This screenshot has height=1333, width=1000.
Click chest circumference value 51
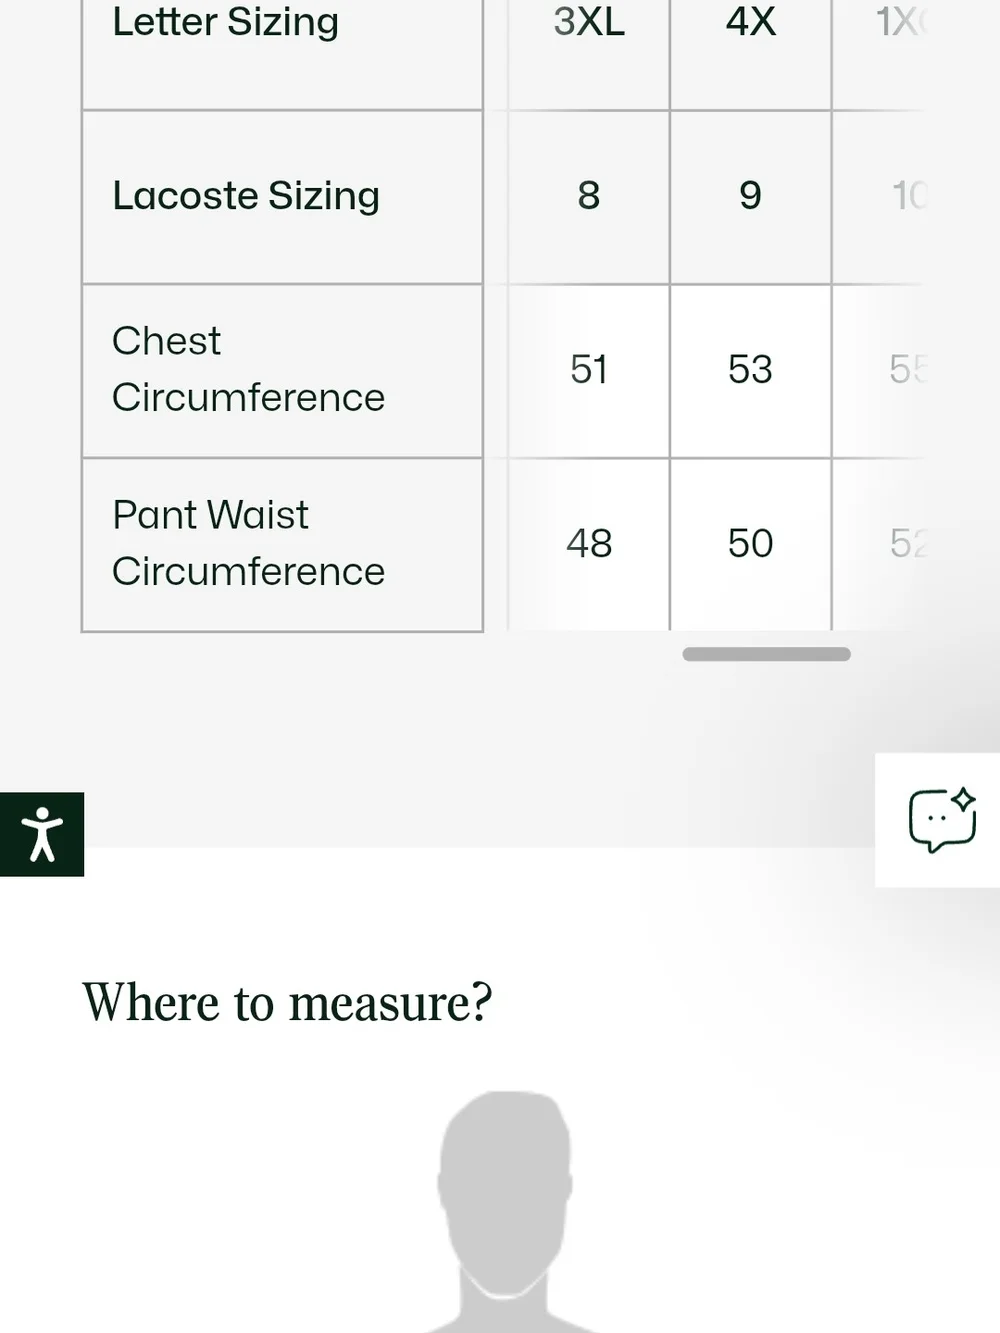pyautogui.click(x=589, y=370)
